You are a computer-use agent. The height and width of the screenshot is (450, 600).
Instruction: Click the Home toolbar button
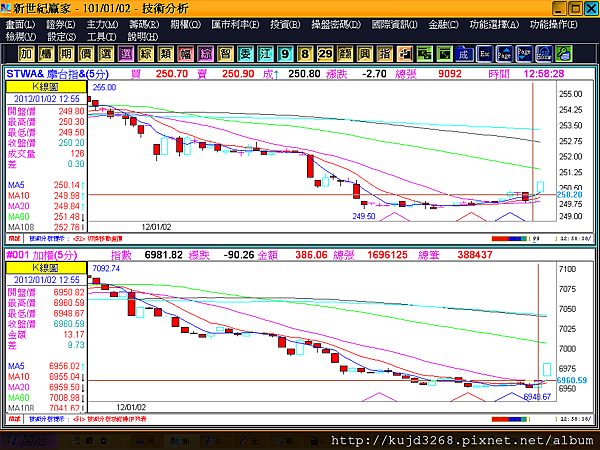[544, 54]
